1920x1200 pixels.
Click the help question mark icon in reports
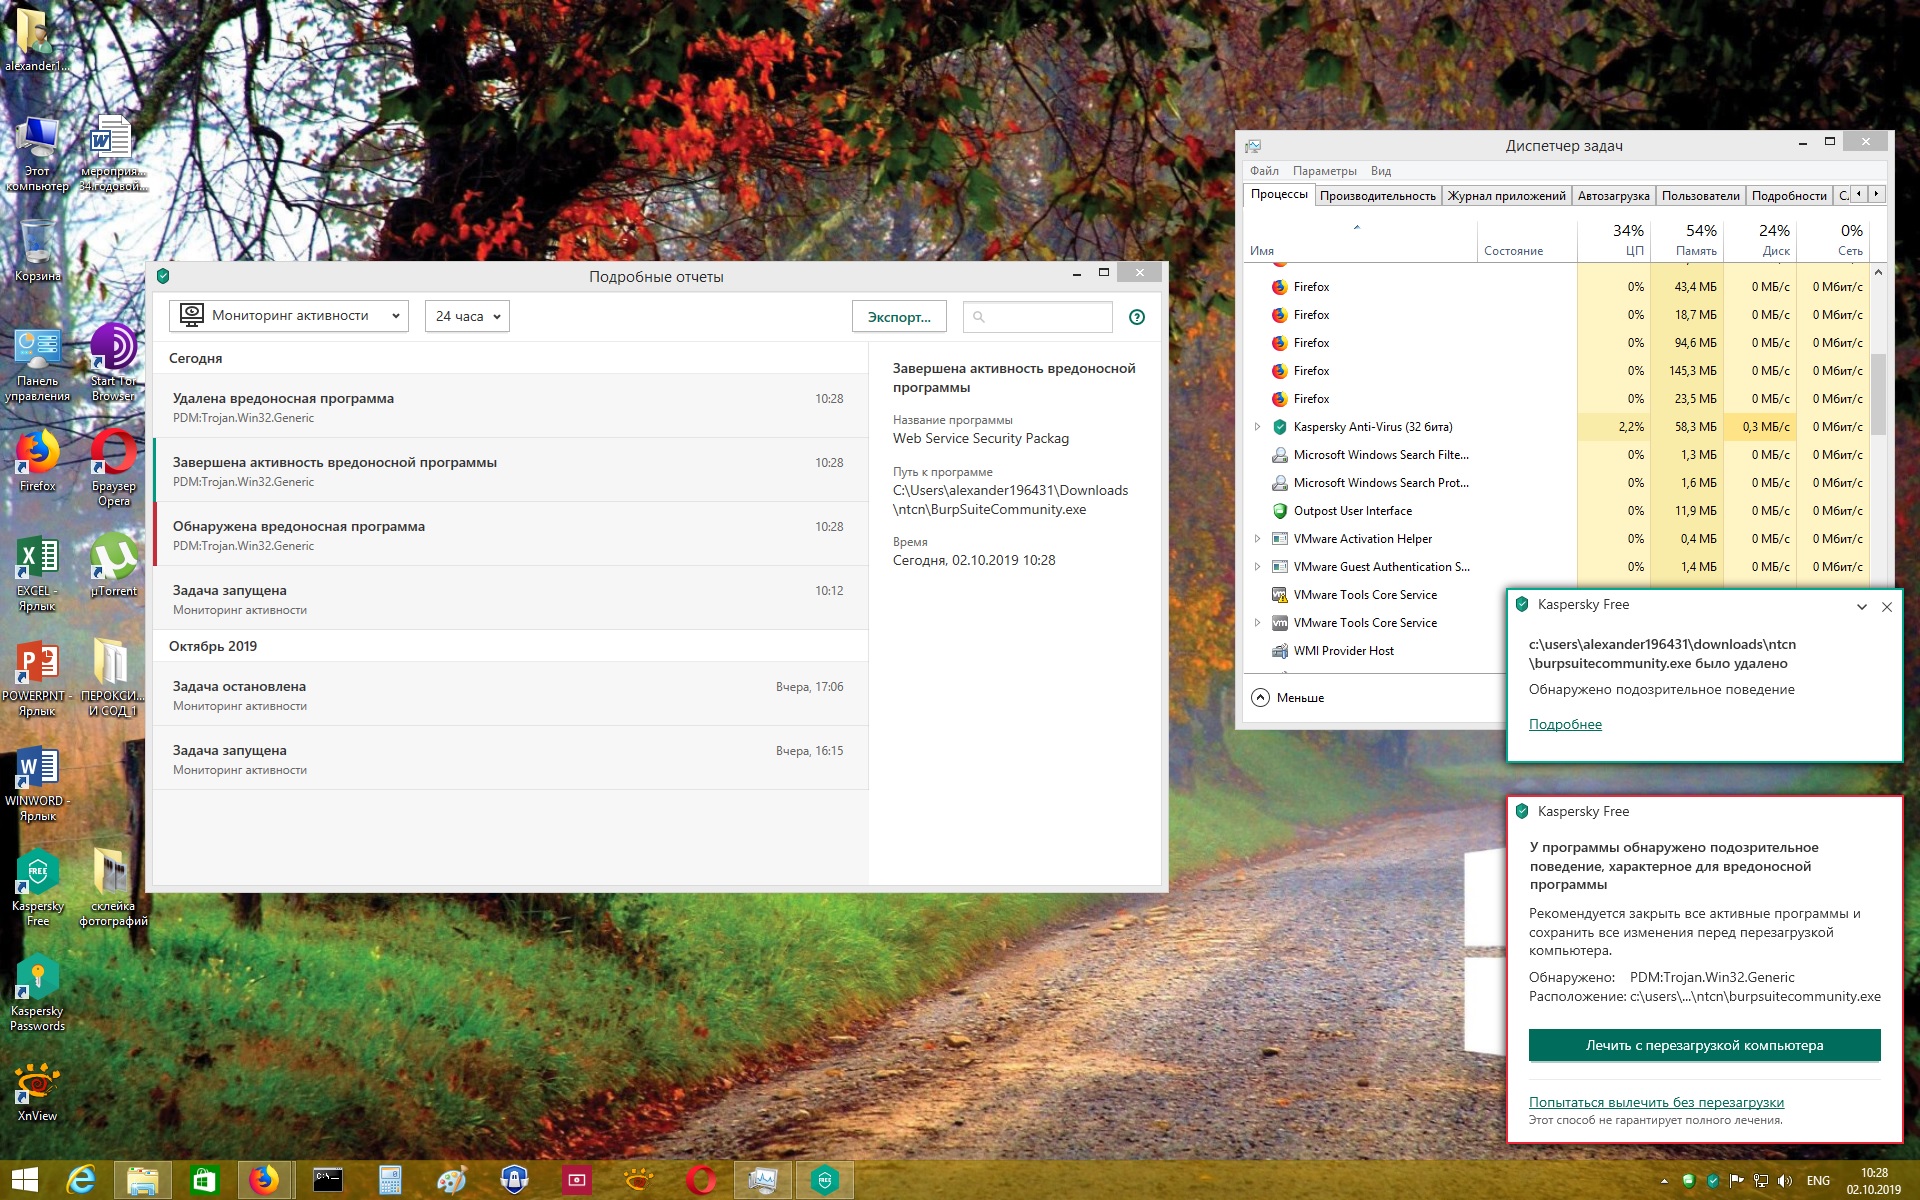tap(1136, 317)
